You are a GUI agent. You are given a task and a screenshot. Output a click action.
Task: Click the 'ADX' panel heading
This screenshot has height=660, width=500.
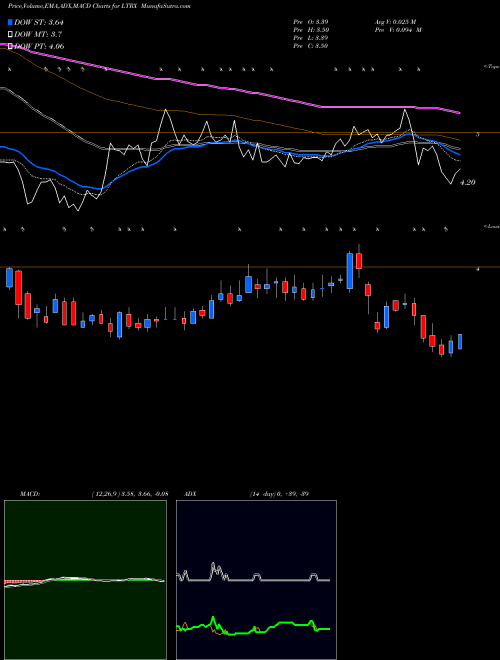pos(190,494)
